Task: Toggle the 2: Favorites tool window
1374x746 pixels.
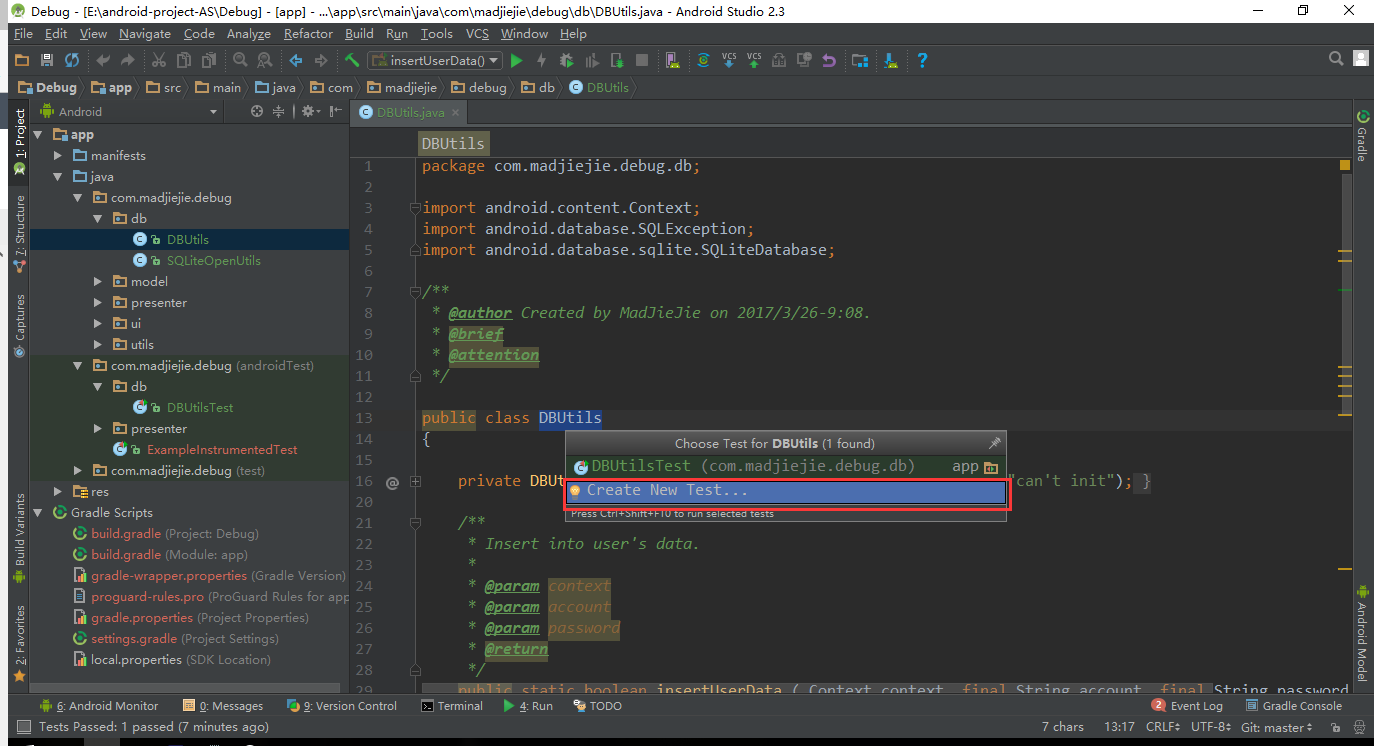Action: point(19,642)
